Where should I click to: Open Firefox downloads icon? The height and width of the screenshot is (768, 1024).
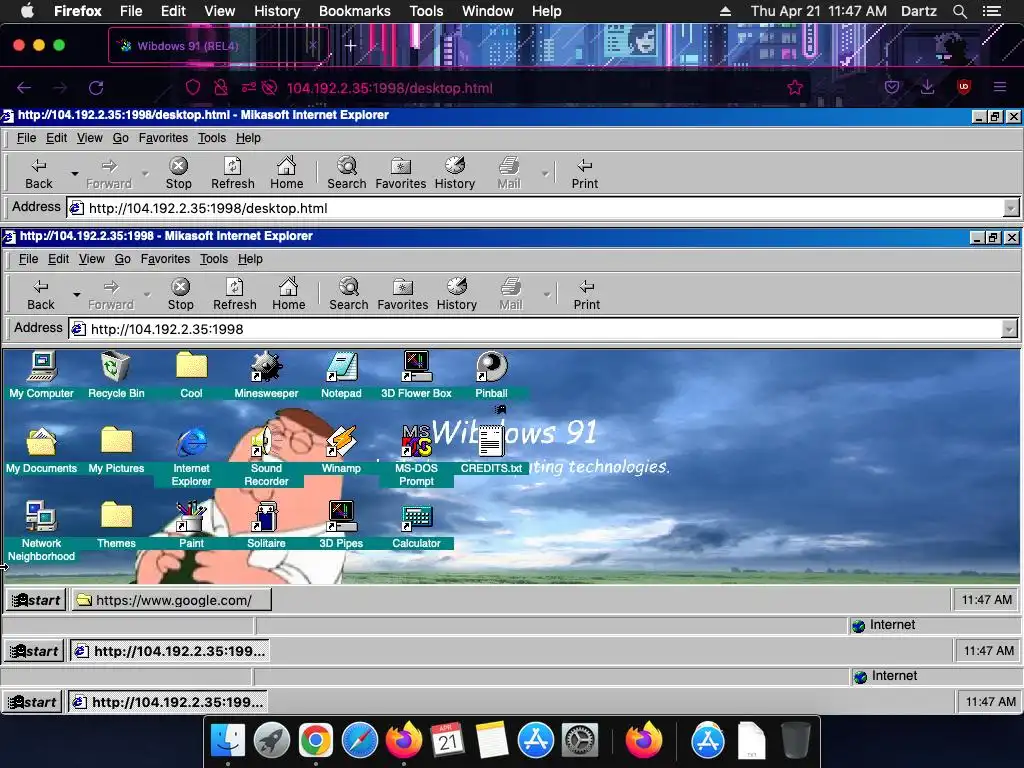click(927, 87)
